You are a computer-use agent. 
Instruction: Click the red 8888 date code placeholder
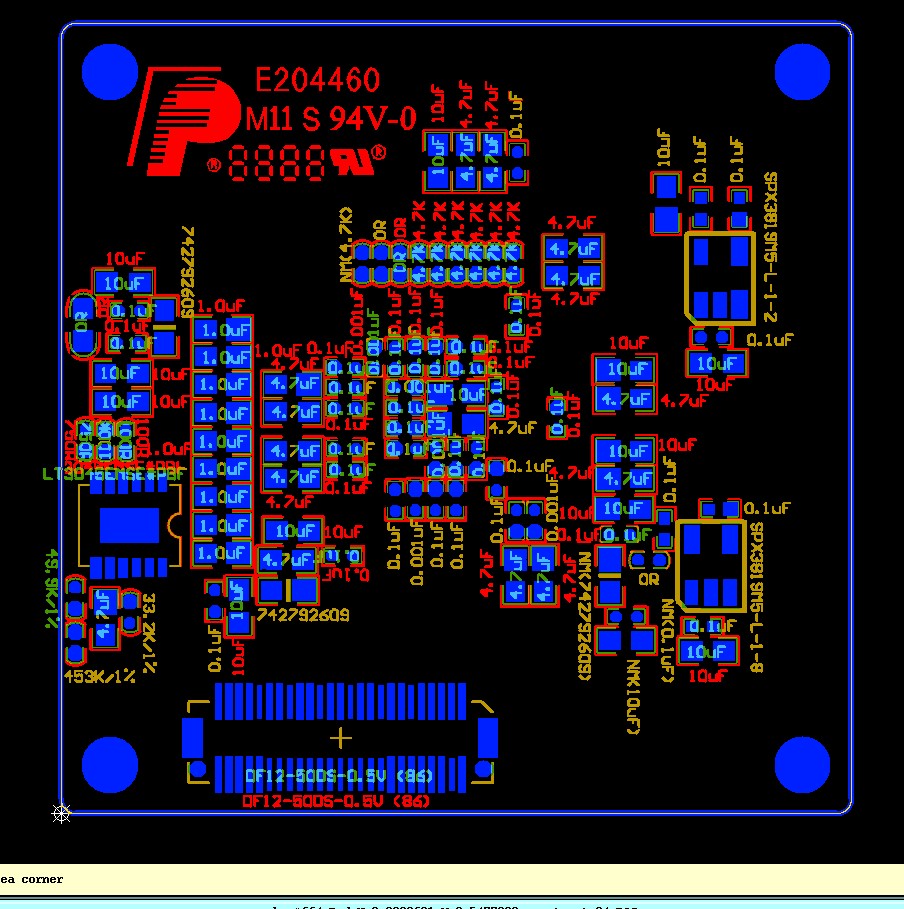277,163
